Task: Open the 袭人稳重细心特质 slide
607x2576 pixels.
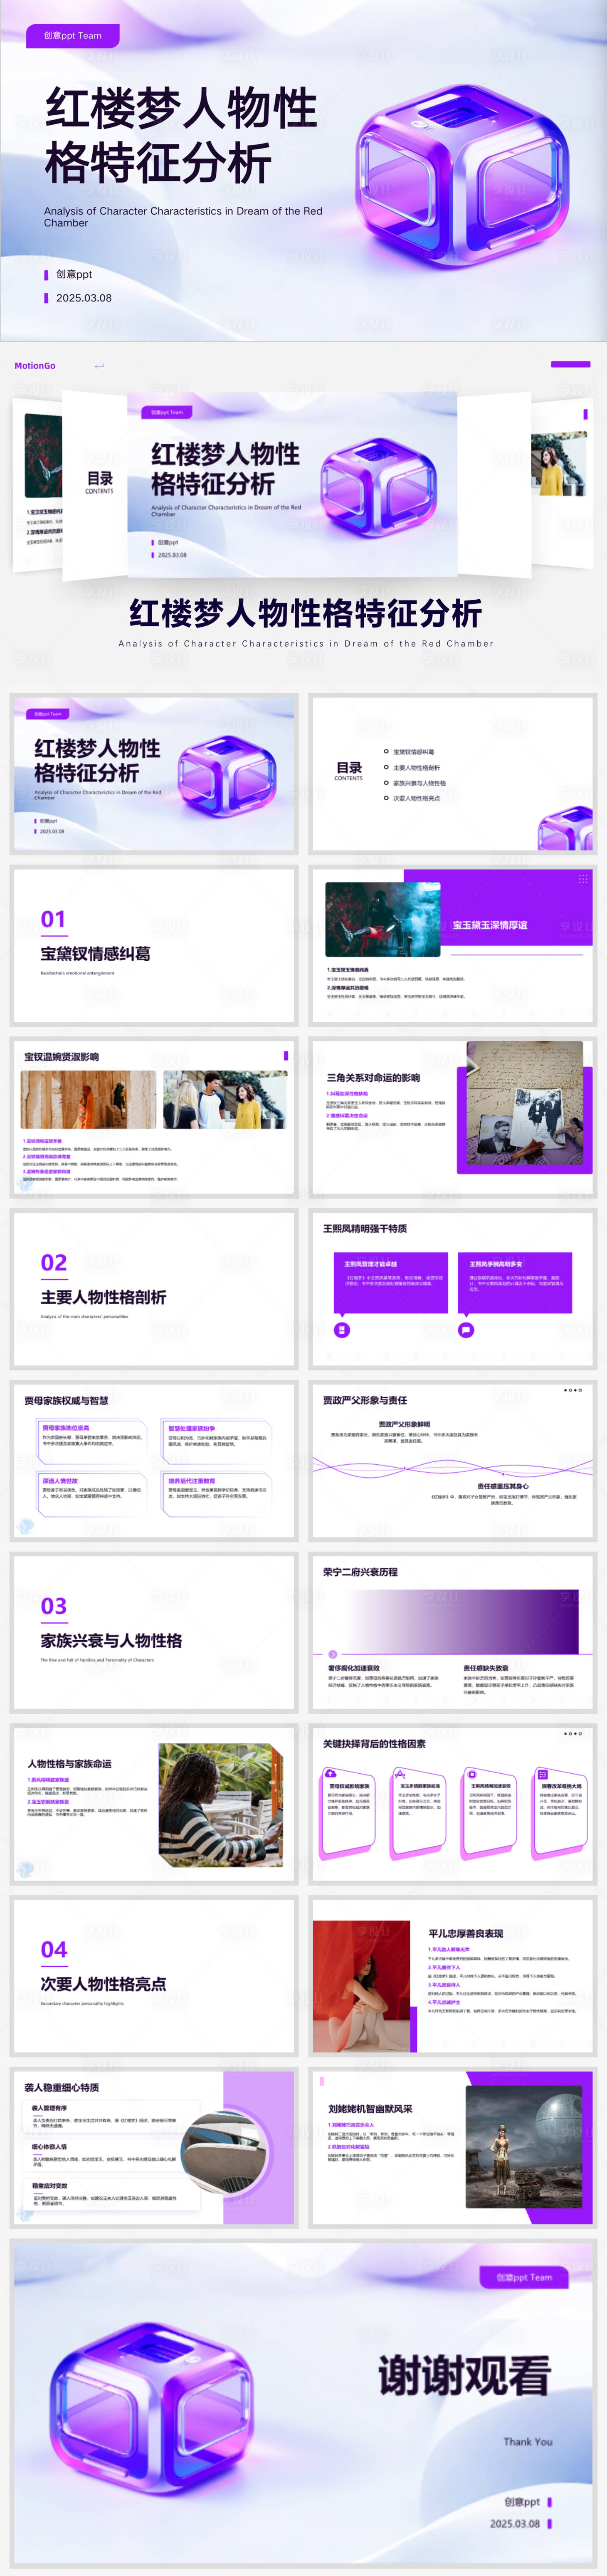Action: (154, 2149)
